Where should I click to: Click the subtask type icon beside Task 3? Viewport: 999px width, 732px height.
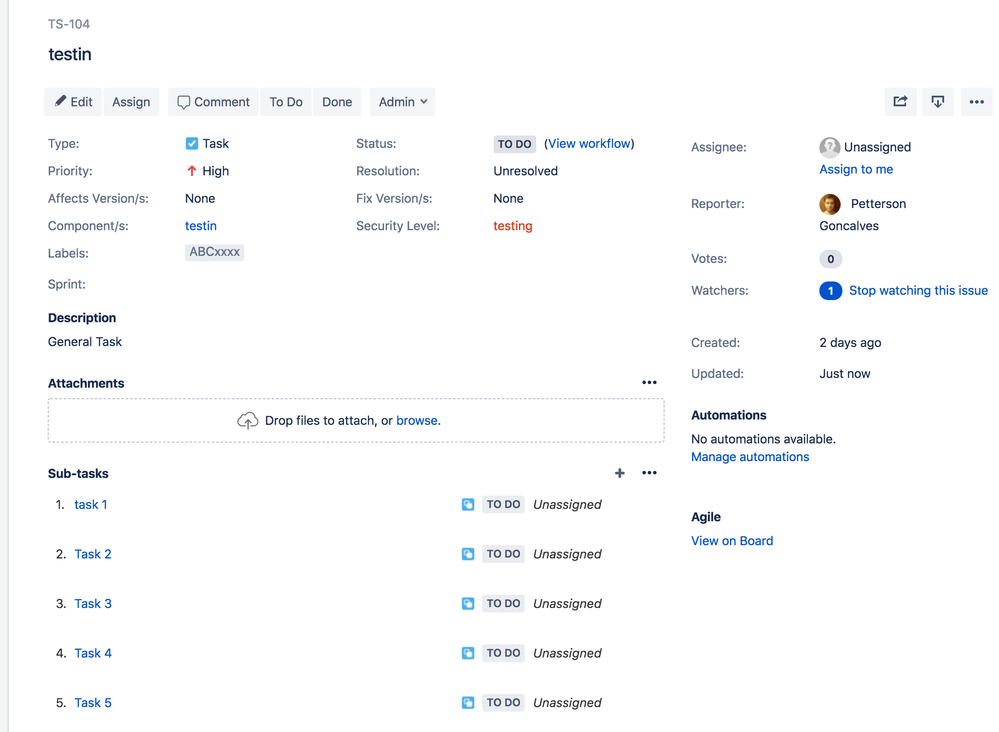coord(467,603)
